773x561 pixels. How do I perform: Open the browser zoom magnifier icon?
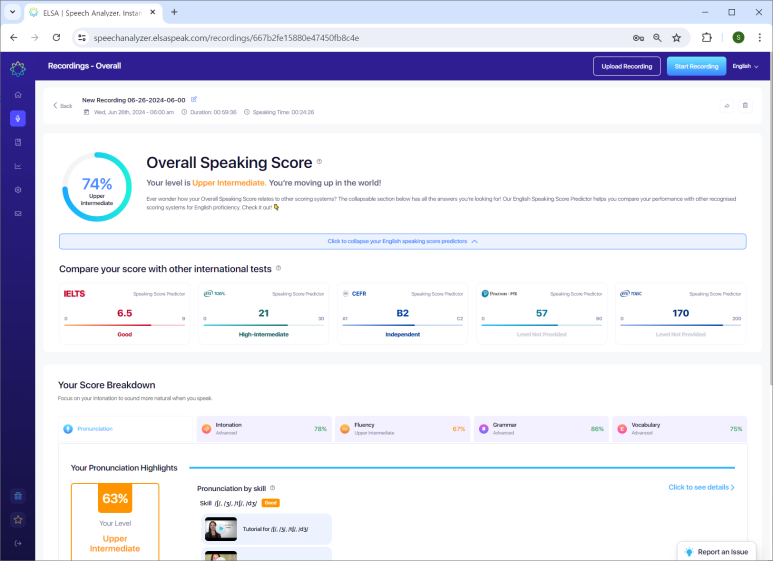point(658,37)
